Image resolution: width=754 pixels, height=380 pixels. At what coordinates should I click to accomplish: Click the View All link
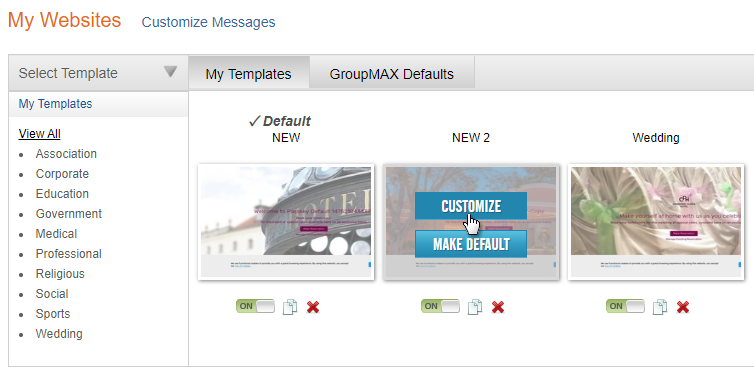tap(39, 134)
